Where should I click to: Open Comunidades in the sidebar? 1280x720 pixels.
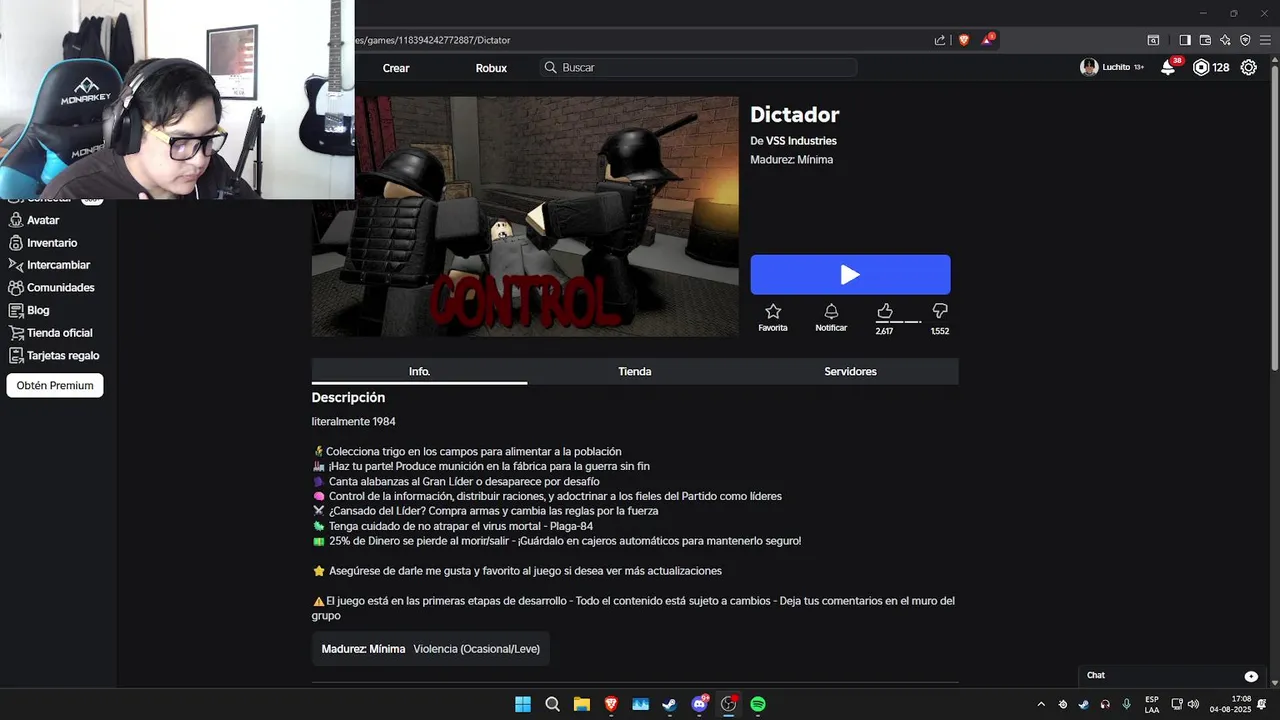pos(52,288)
